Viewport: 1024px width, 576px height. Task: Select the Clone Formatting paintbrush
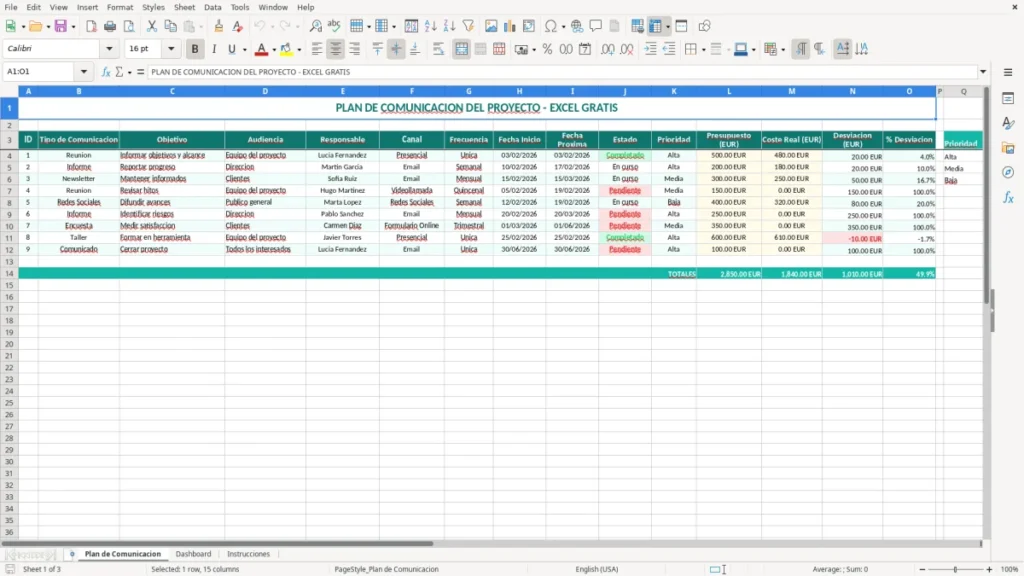click(219, 26)
